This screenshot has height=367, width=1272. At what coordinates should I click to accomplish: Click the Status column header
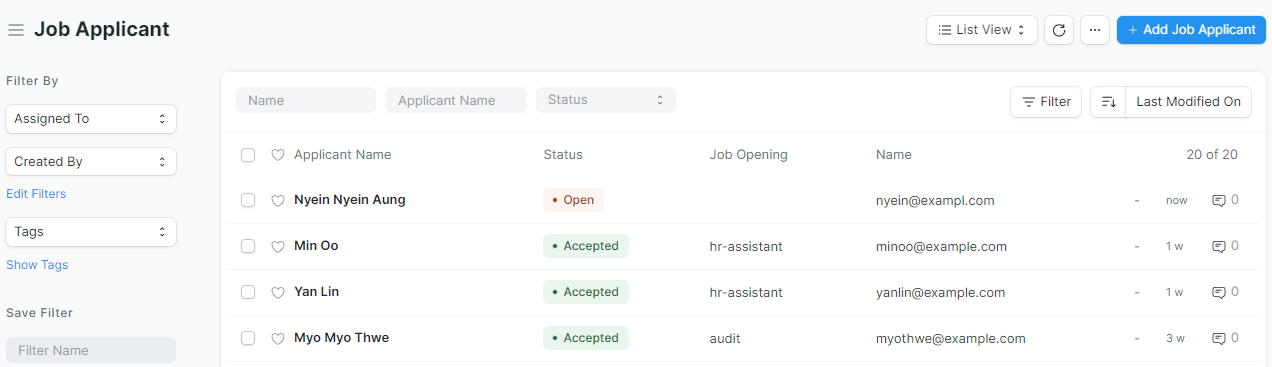click(563, 155)
